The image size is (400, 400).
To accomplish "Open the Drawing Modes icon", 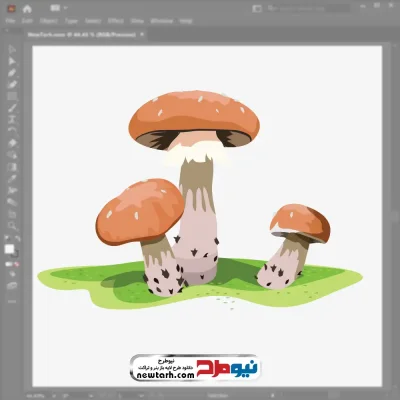I will 12,274.
